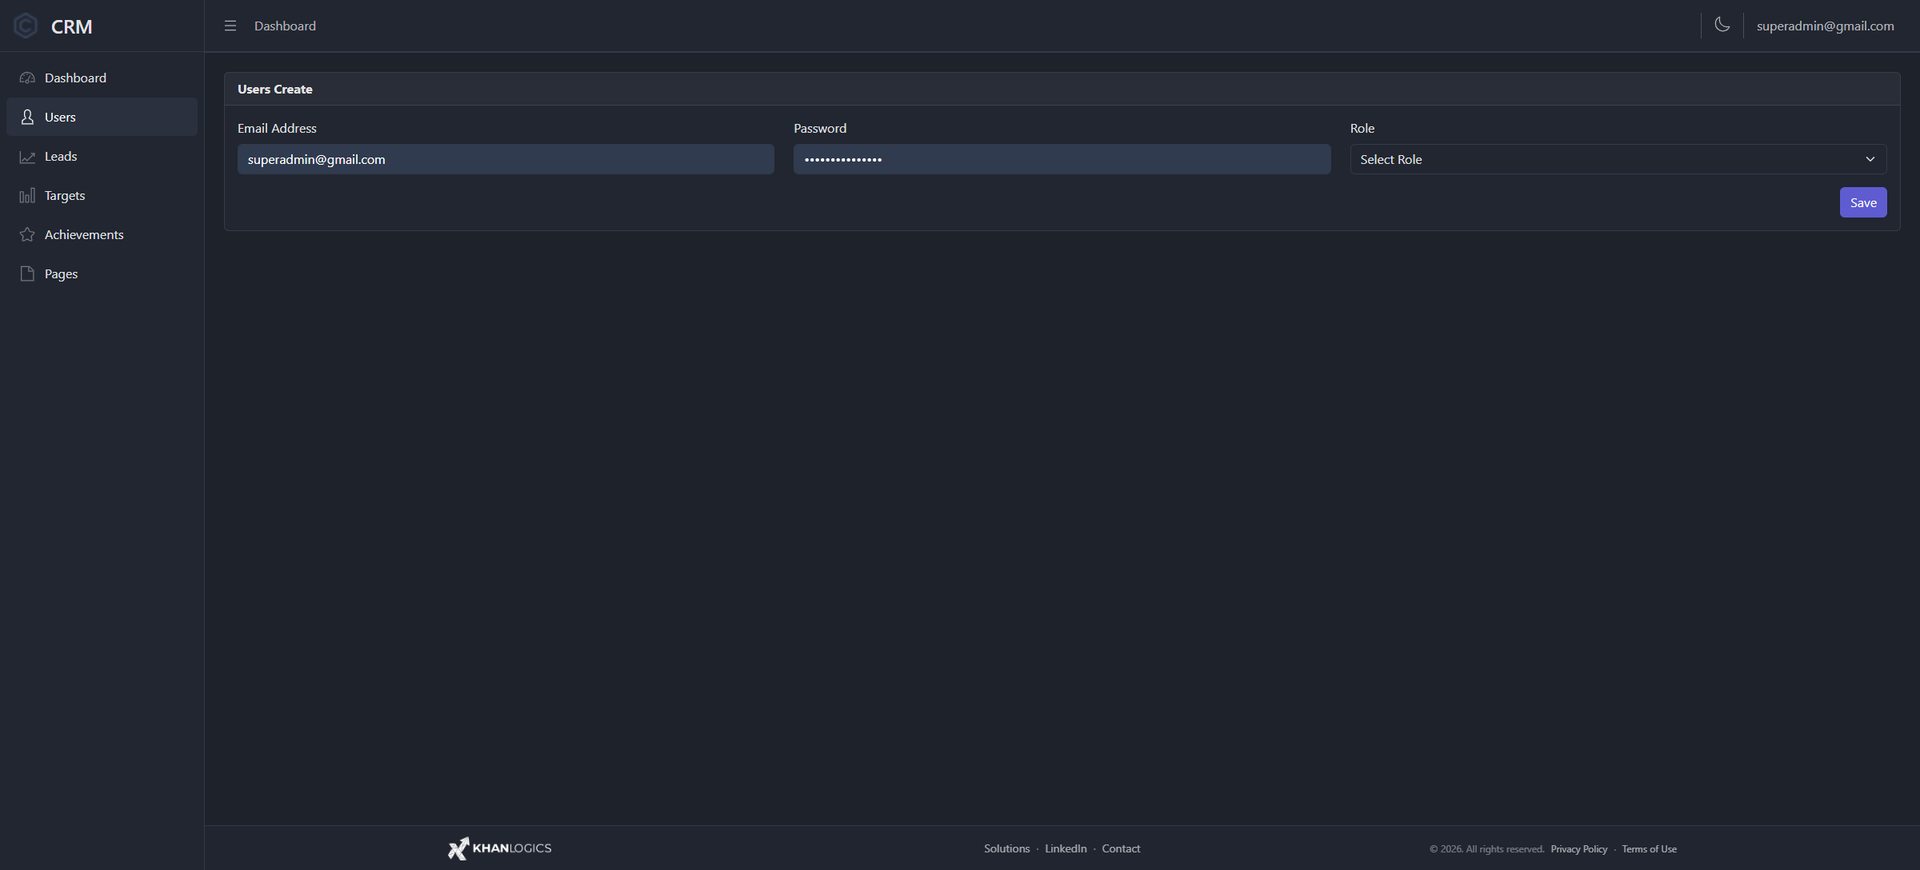Click the Pages document icon
Screen dimensions: 1920x870
(x=27, y=274)
